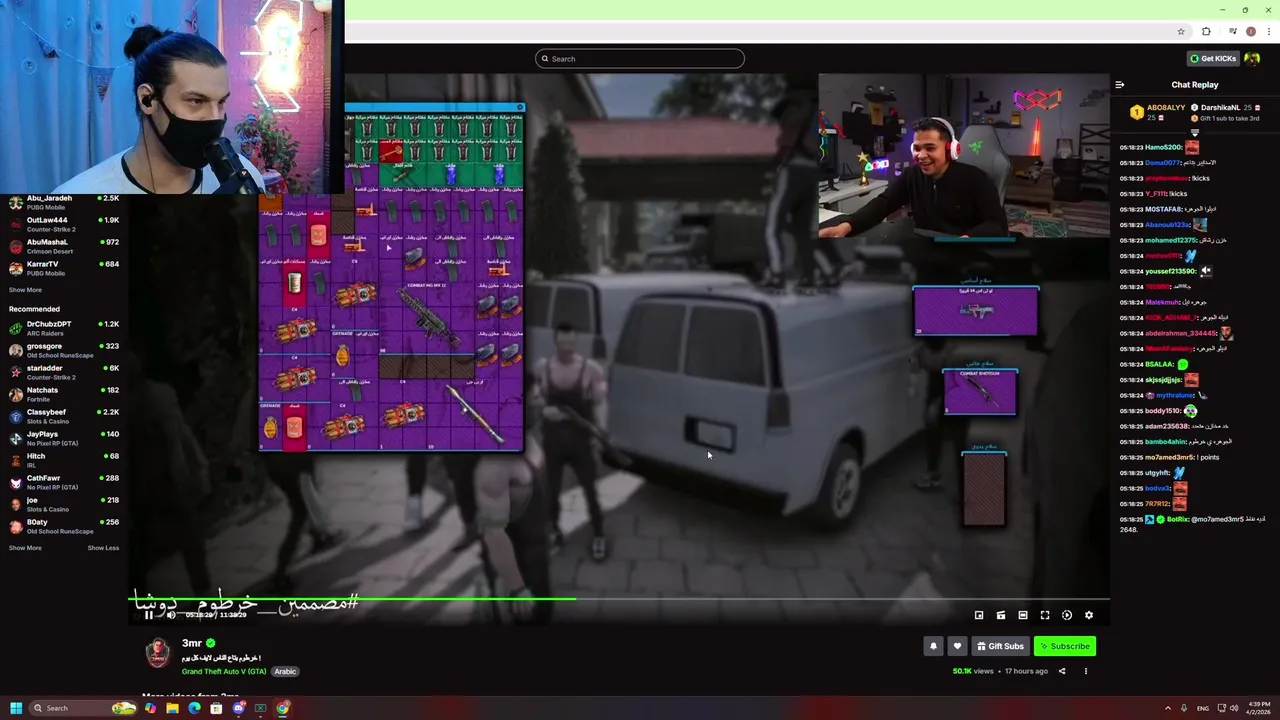This screenshot has height=720, width=1280.
Task: Open joe recommended channel
Action: pos(64,504)
